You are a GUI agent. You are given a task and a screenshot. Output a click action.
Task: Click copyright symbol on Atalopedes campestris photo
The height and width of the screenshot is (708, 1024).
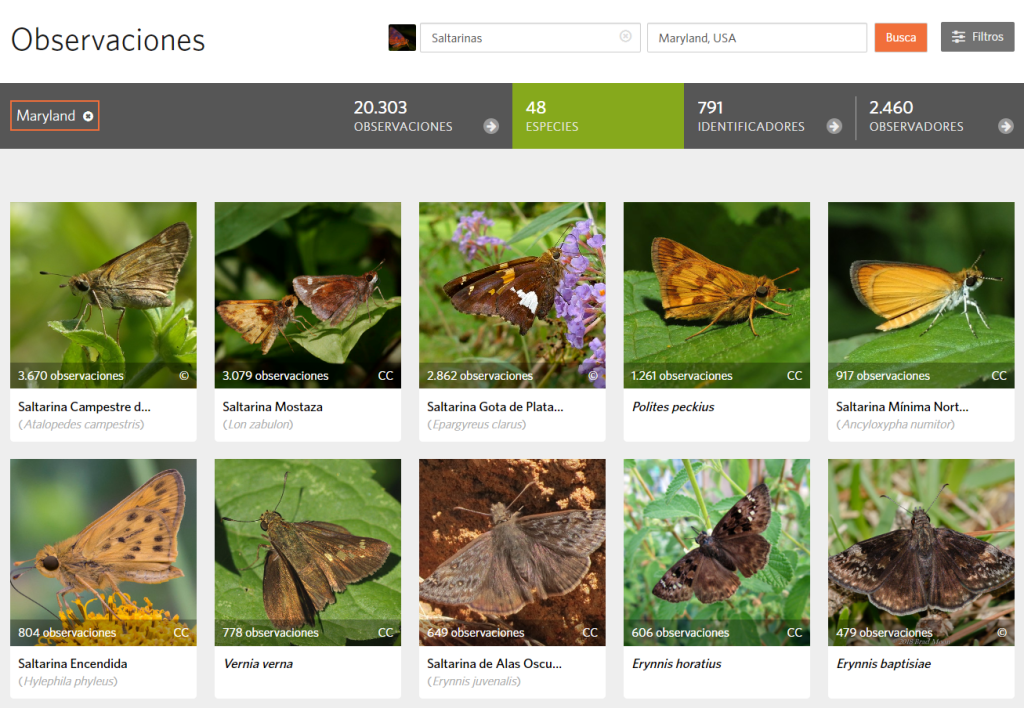pyautogui.click(x=183, y=376)
